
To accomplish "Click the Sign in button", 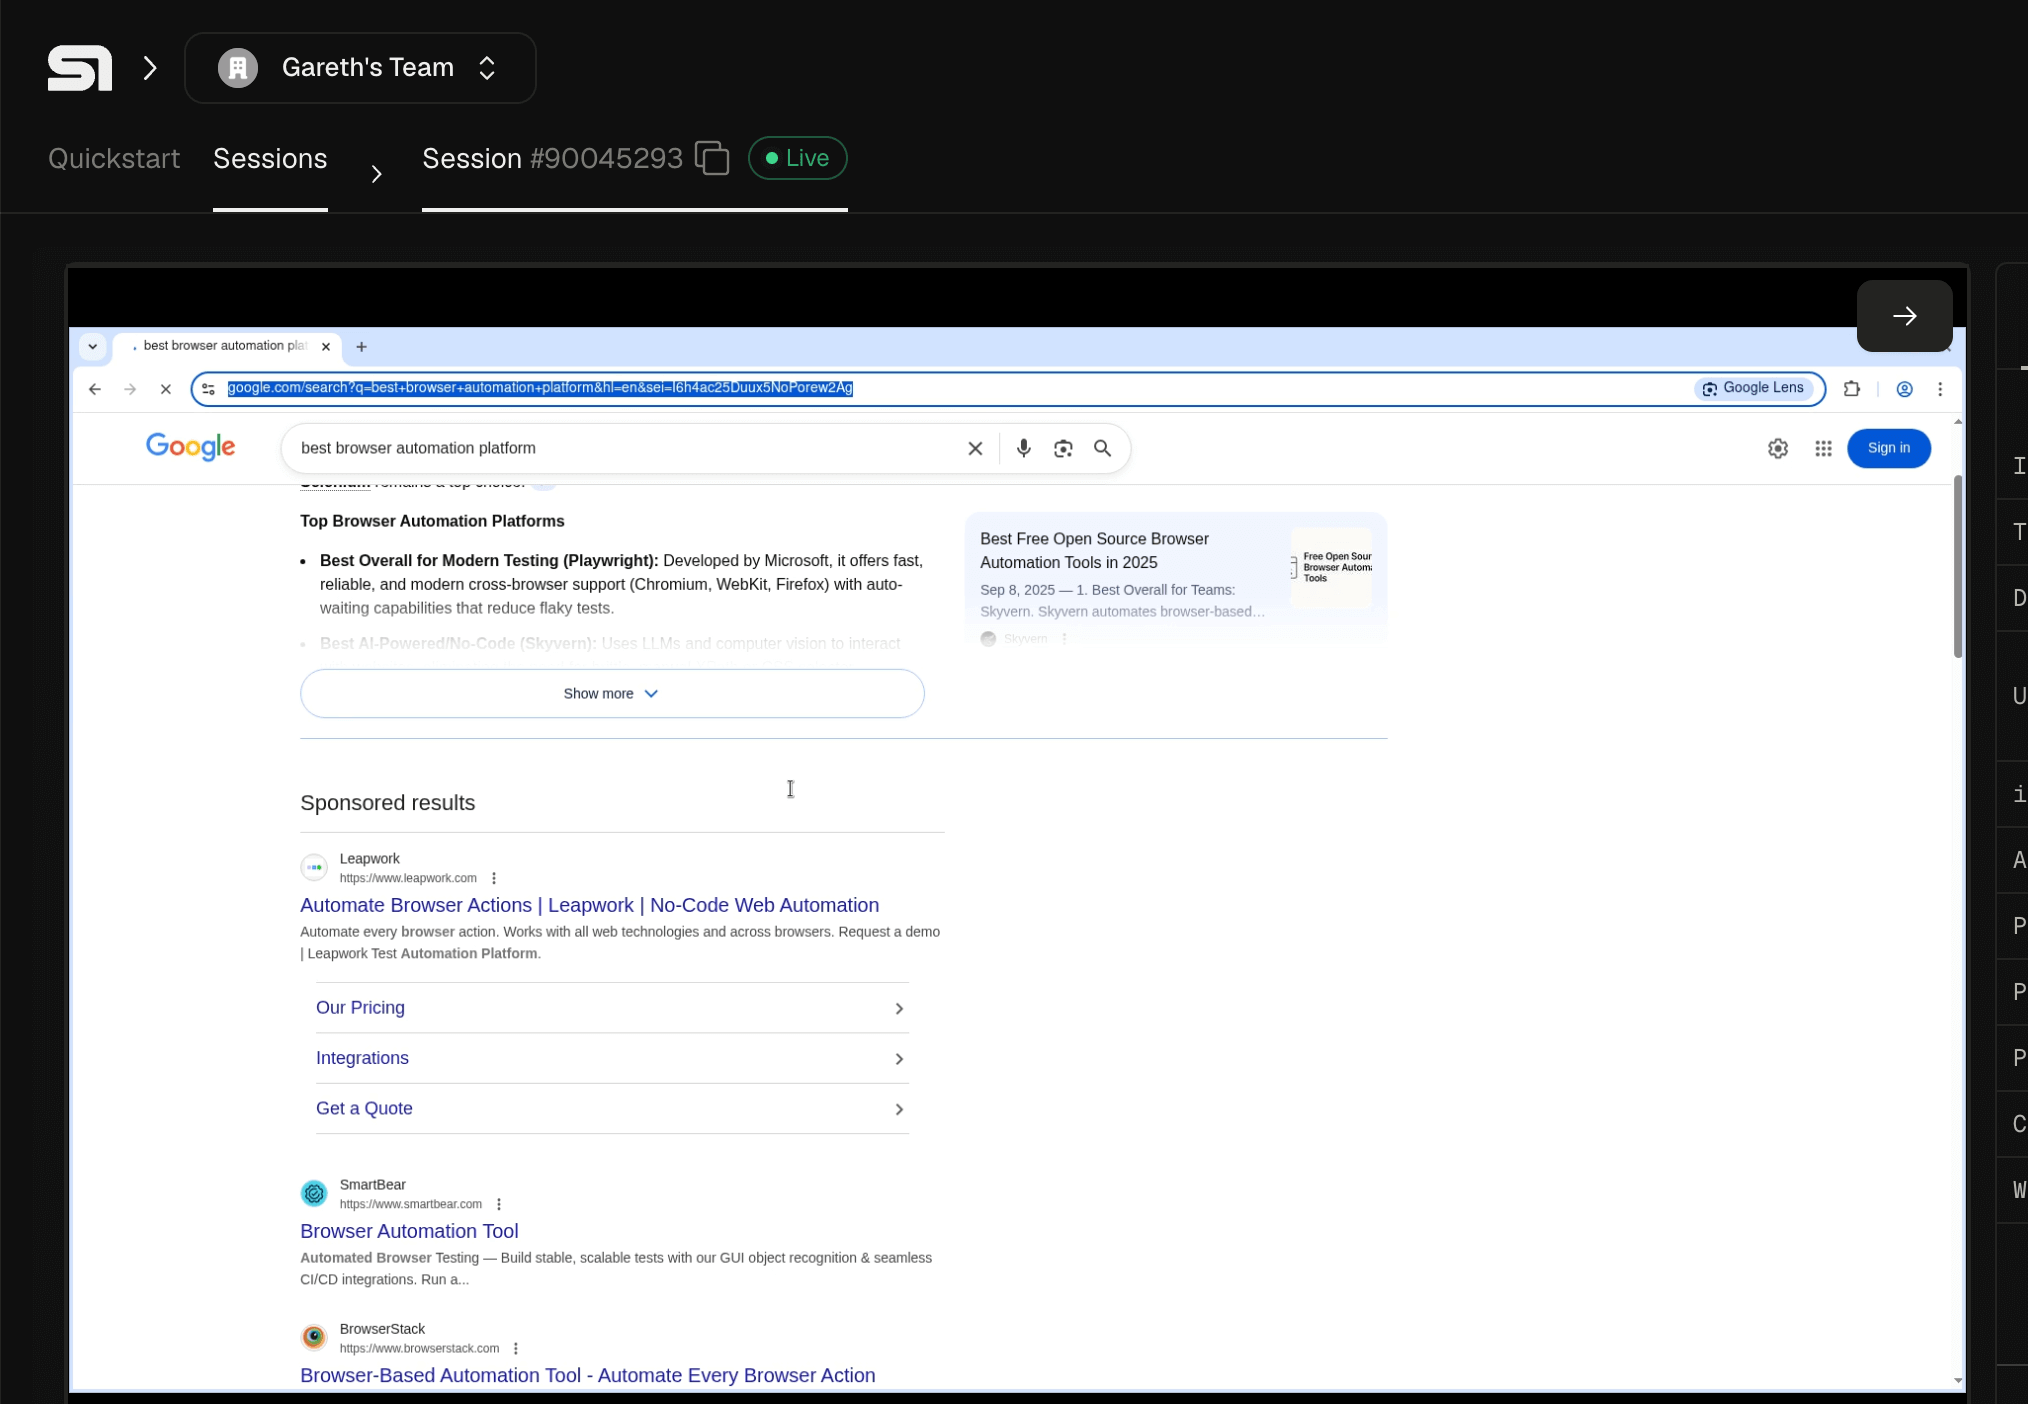I will point(1888,448).
